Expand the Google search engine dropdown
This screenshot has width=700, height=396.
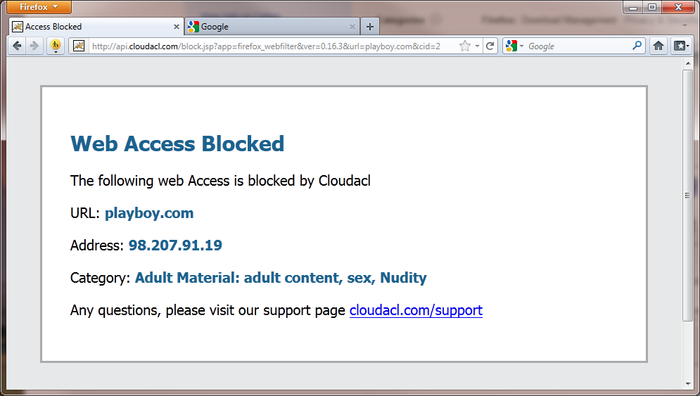pos(515,46)
